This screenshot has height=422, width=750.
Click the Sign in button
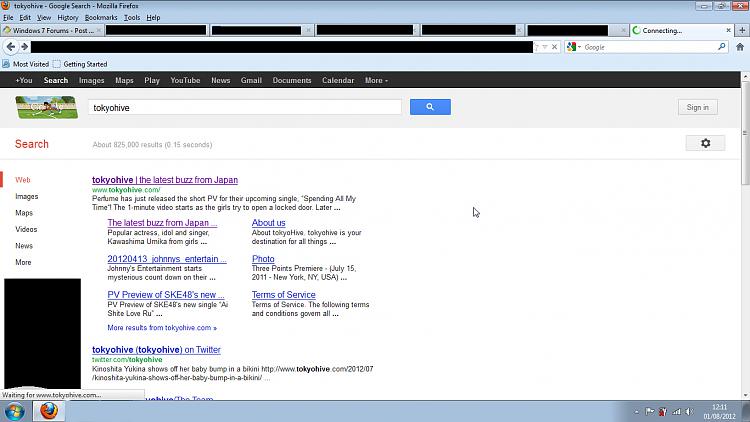tap(697, 107)
